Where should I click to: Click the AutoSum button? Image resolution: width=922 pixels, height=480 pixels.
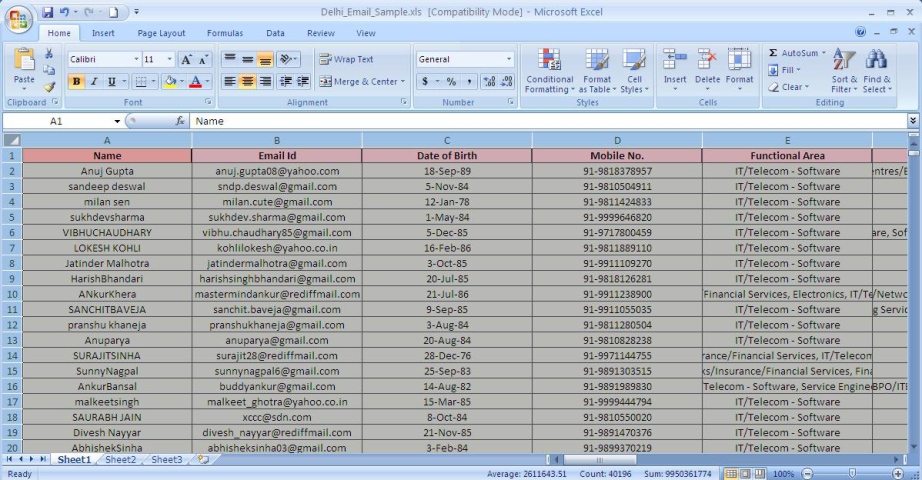click(x=795, y=53)
